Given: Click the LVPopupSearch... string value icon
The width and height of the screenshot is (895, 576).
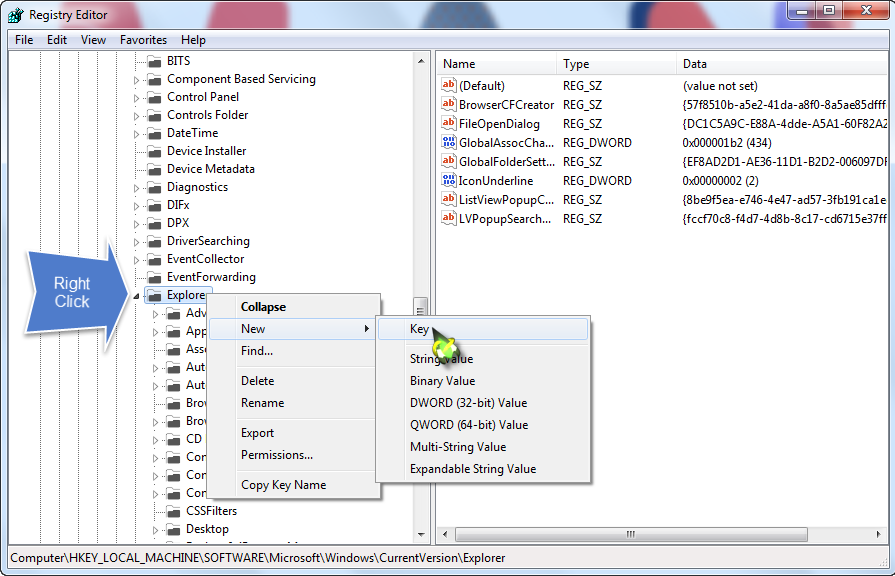Looking at the screenshot, I should click(x=449, y=218).
